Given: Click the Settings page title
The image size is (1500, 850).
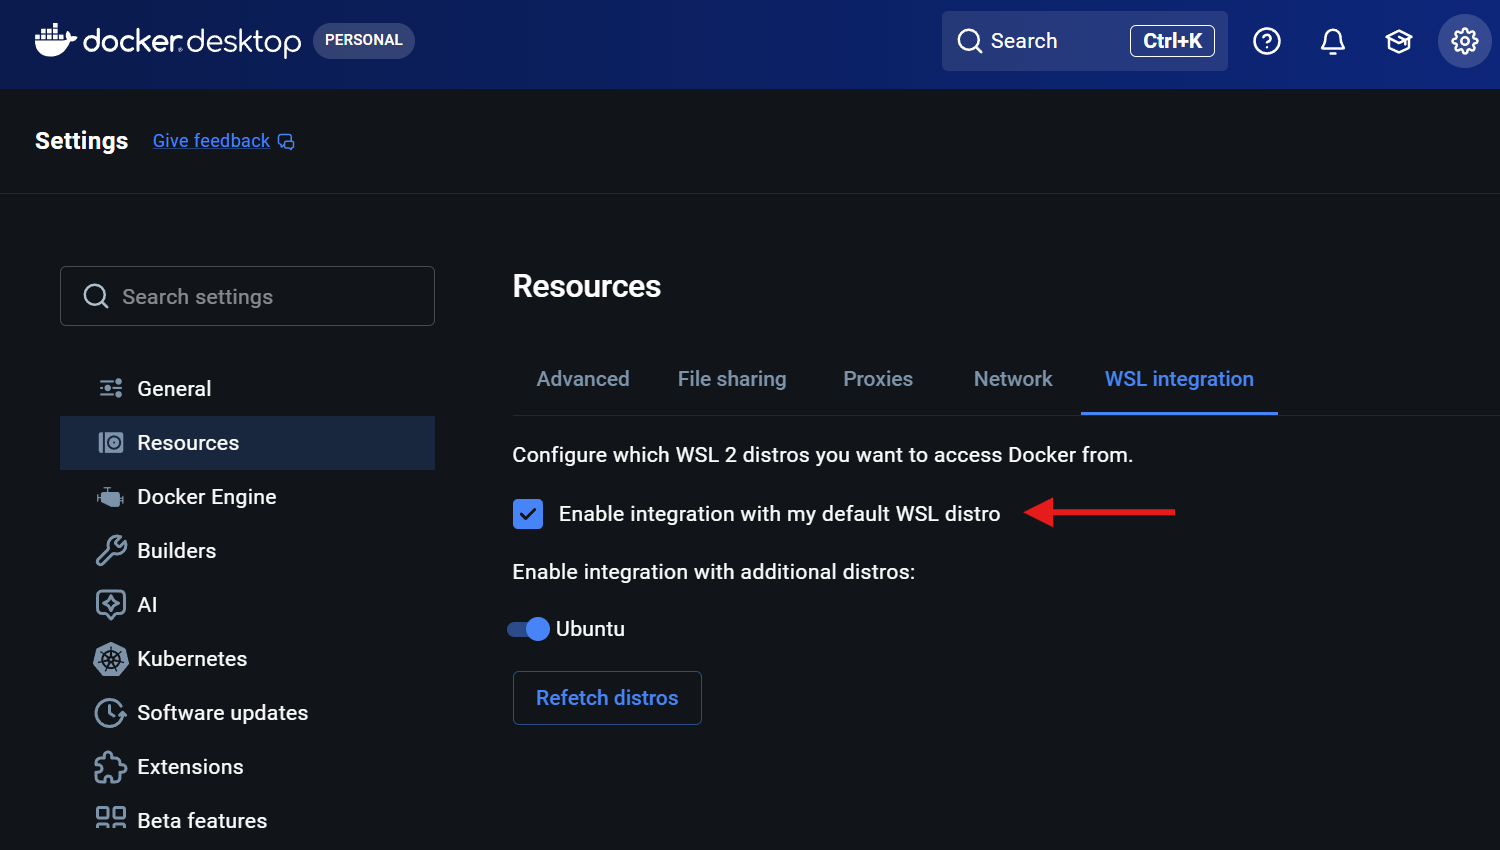Looking at the screenshot, I should [x=81, y=141].
